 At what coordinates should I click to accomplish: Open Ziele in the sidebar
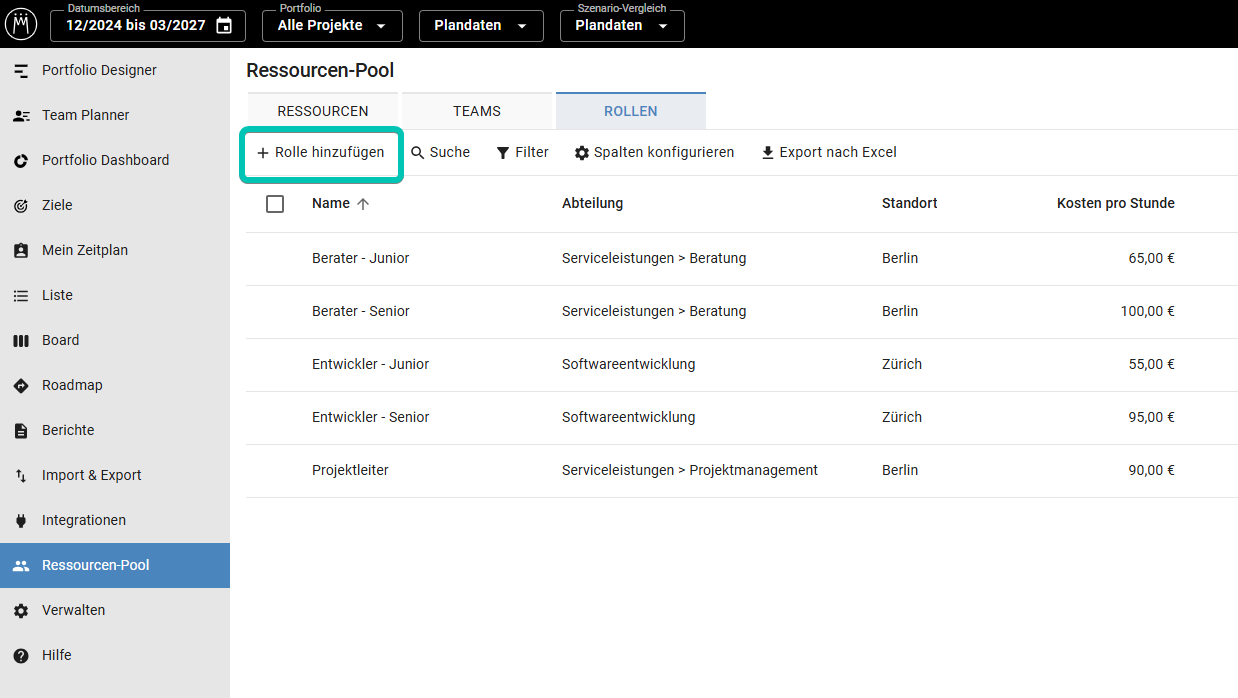coord(115,206)
